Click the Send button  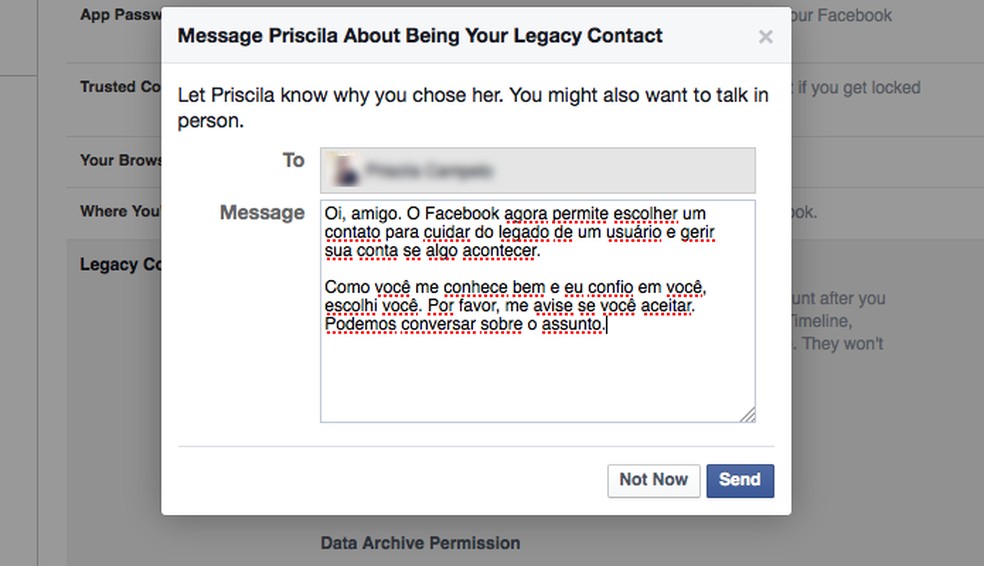point(739,480)
